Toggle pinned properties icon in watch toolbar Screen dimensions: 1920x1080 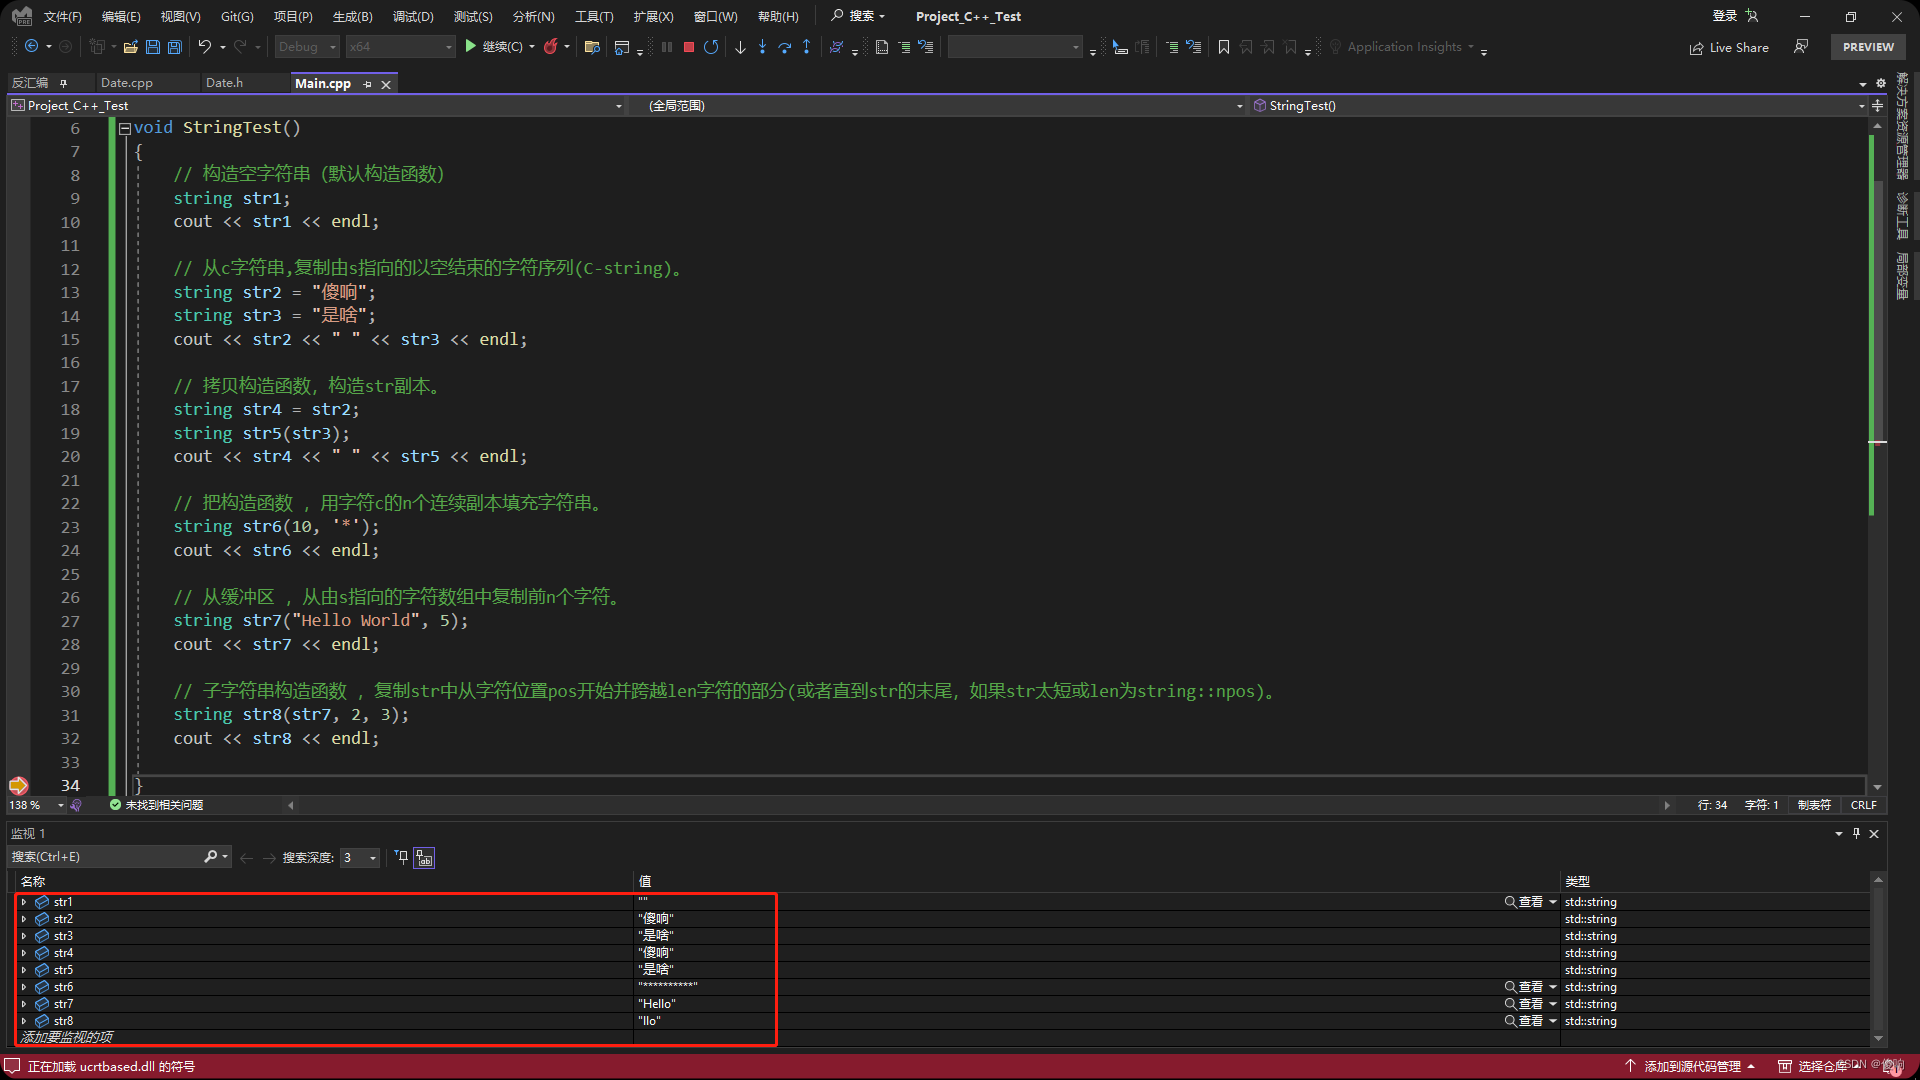[x=402, y=857]
